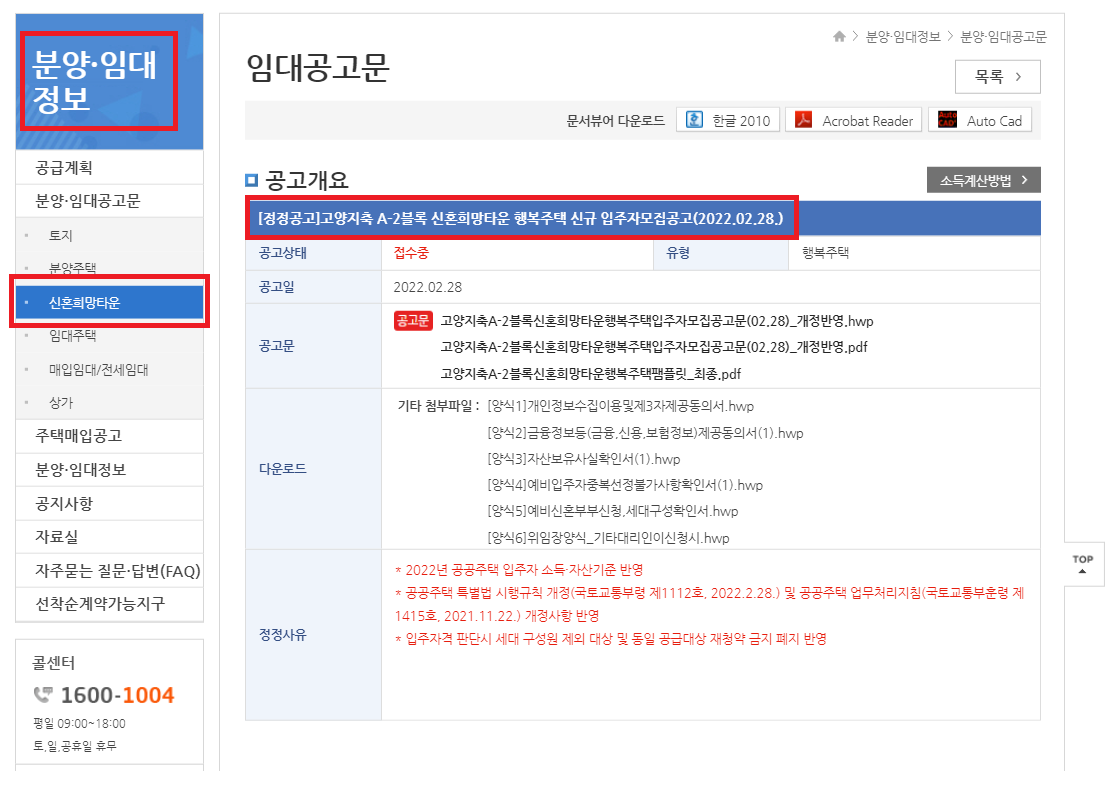Download [양식5]예비신혼부부신청,세대구성확인서.hwp
The width and height of the screenshot is (1115, 797).
pyautogui.click(x=612, y=511)
